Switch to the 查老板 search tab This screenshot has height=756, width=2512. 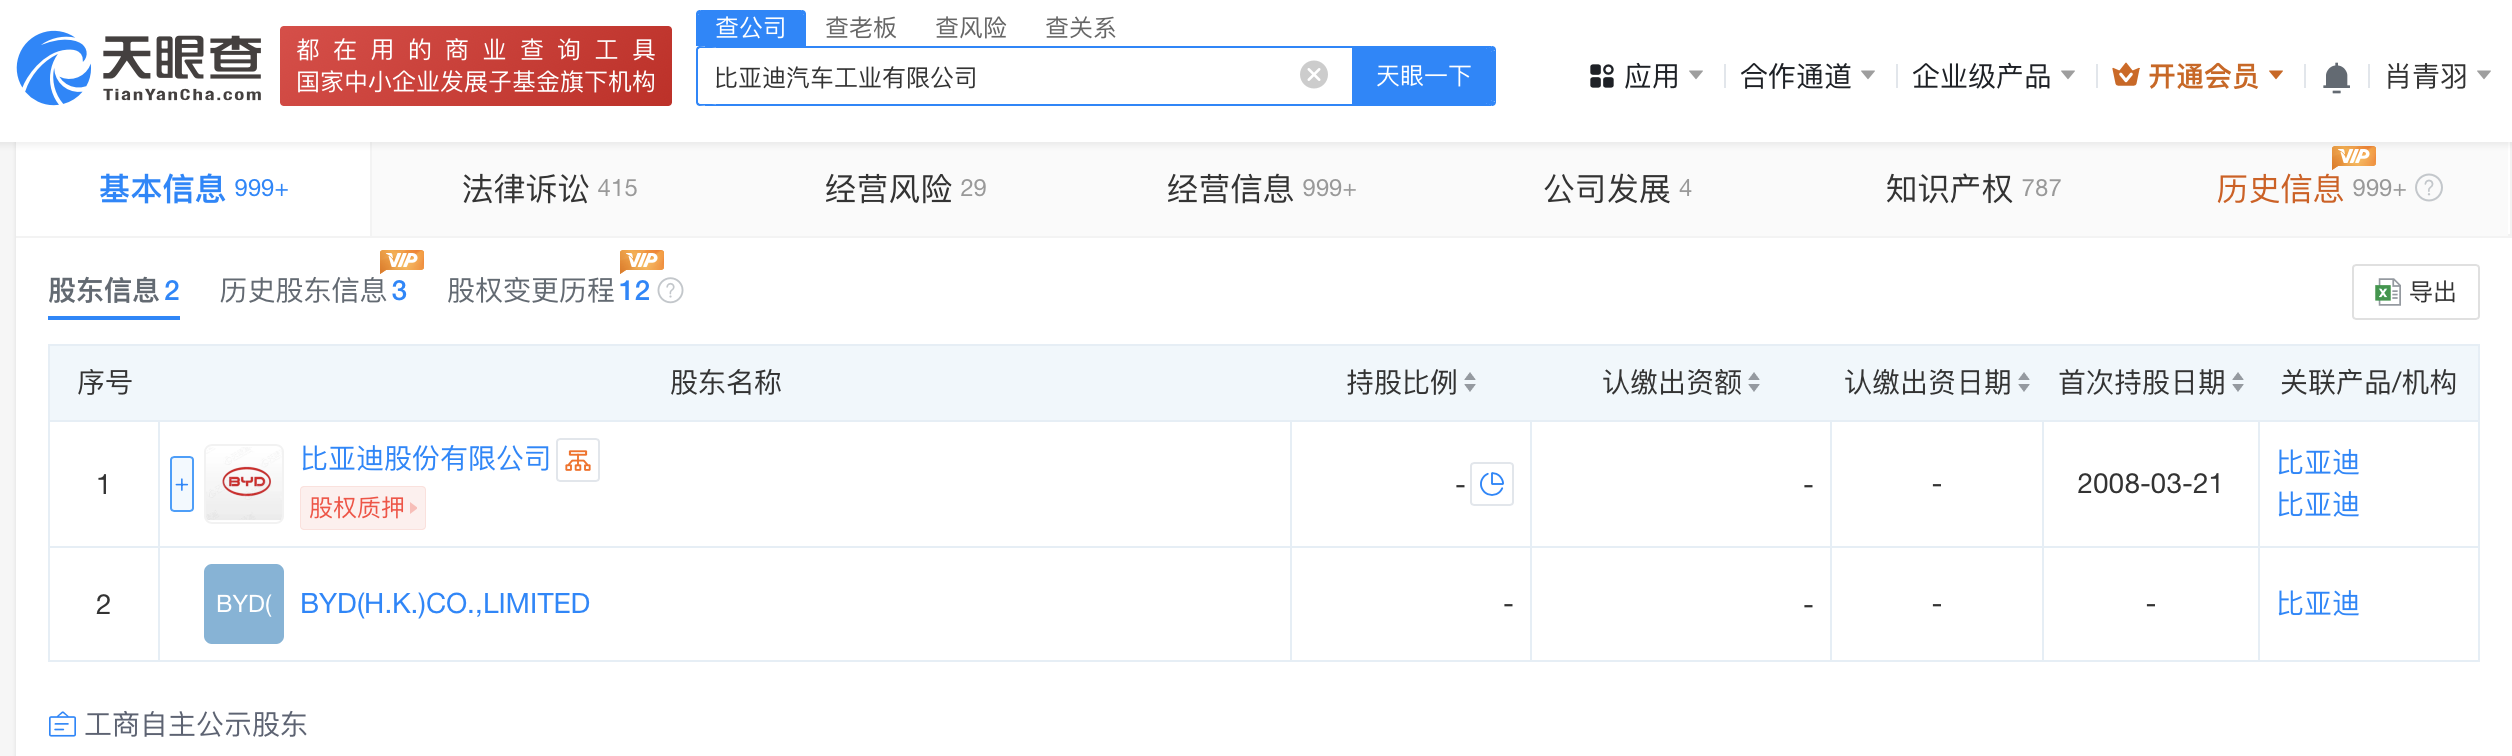[x=860, y=27]
